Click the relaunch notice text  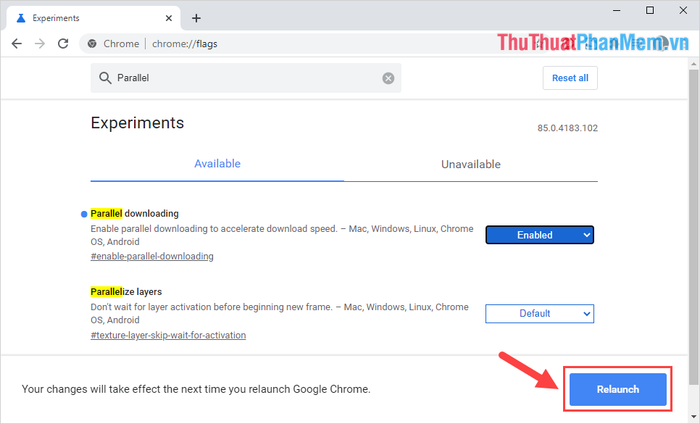pos(196,389)
